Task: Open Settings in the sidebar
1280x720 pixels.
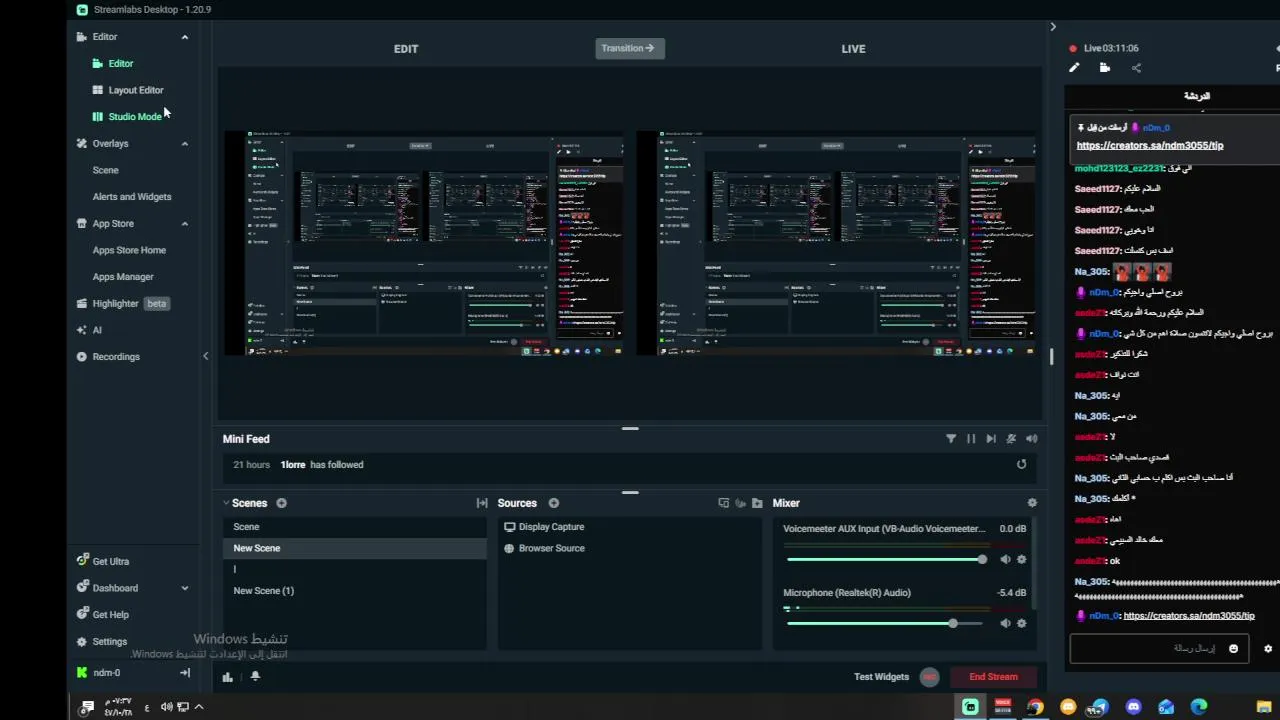Action: 102,642
